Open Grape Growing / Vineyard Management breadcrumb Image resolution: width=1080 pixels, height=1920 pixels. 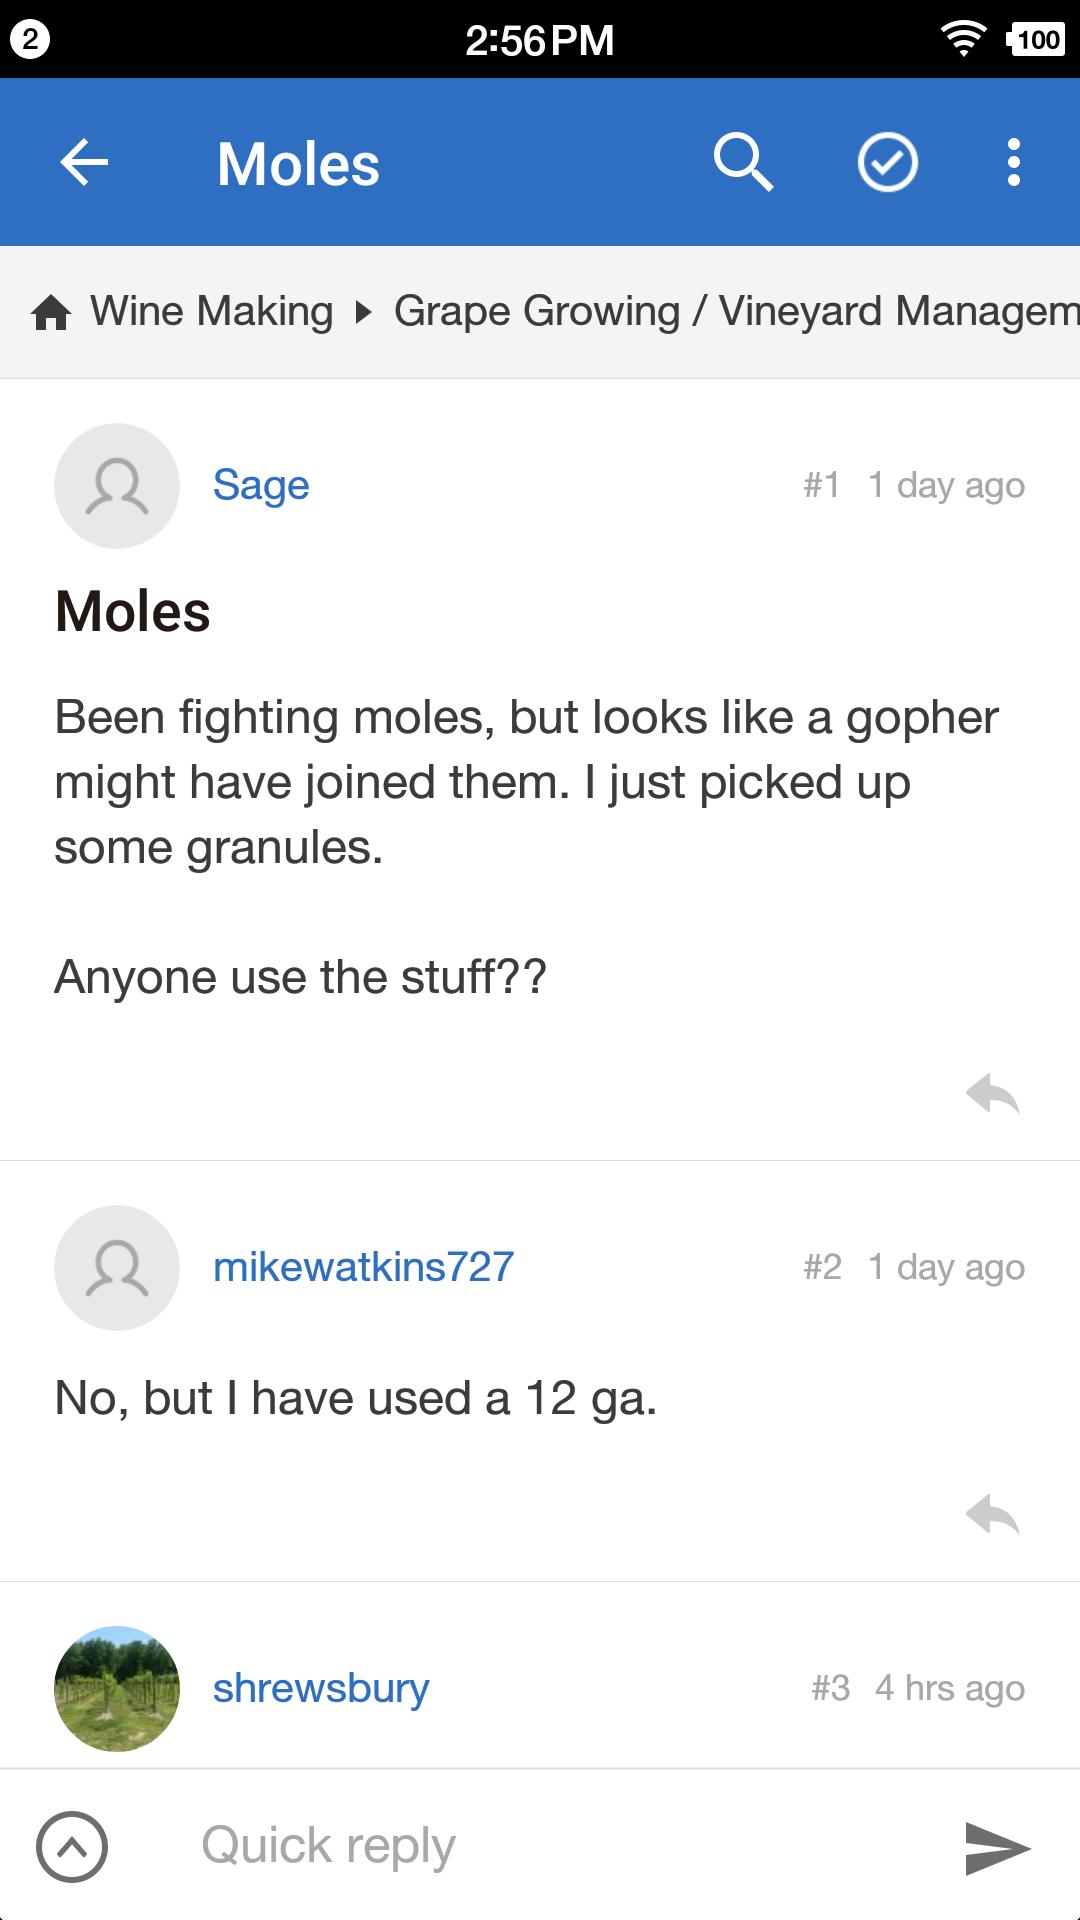click(x=736, y=311)
